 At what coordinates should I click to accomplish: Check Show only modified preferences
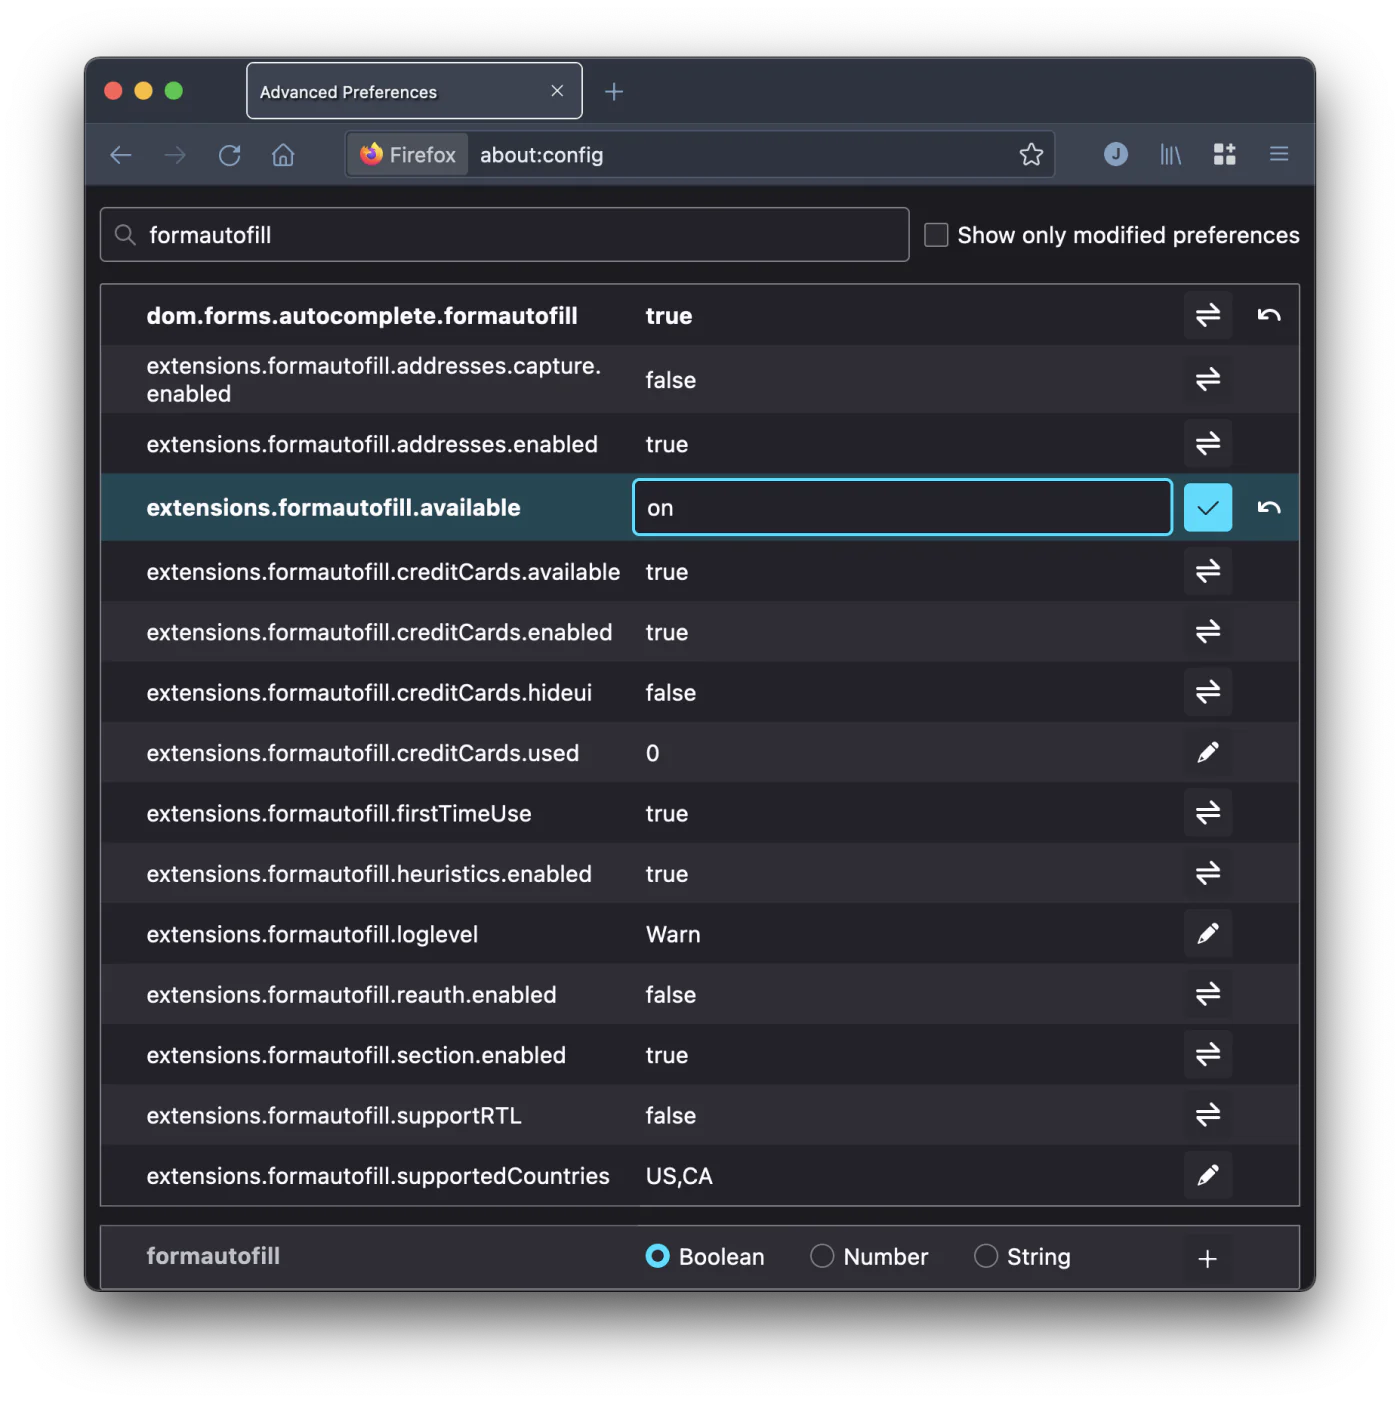click(x=936, y=235)
